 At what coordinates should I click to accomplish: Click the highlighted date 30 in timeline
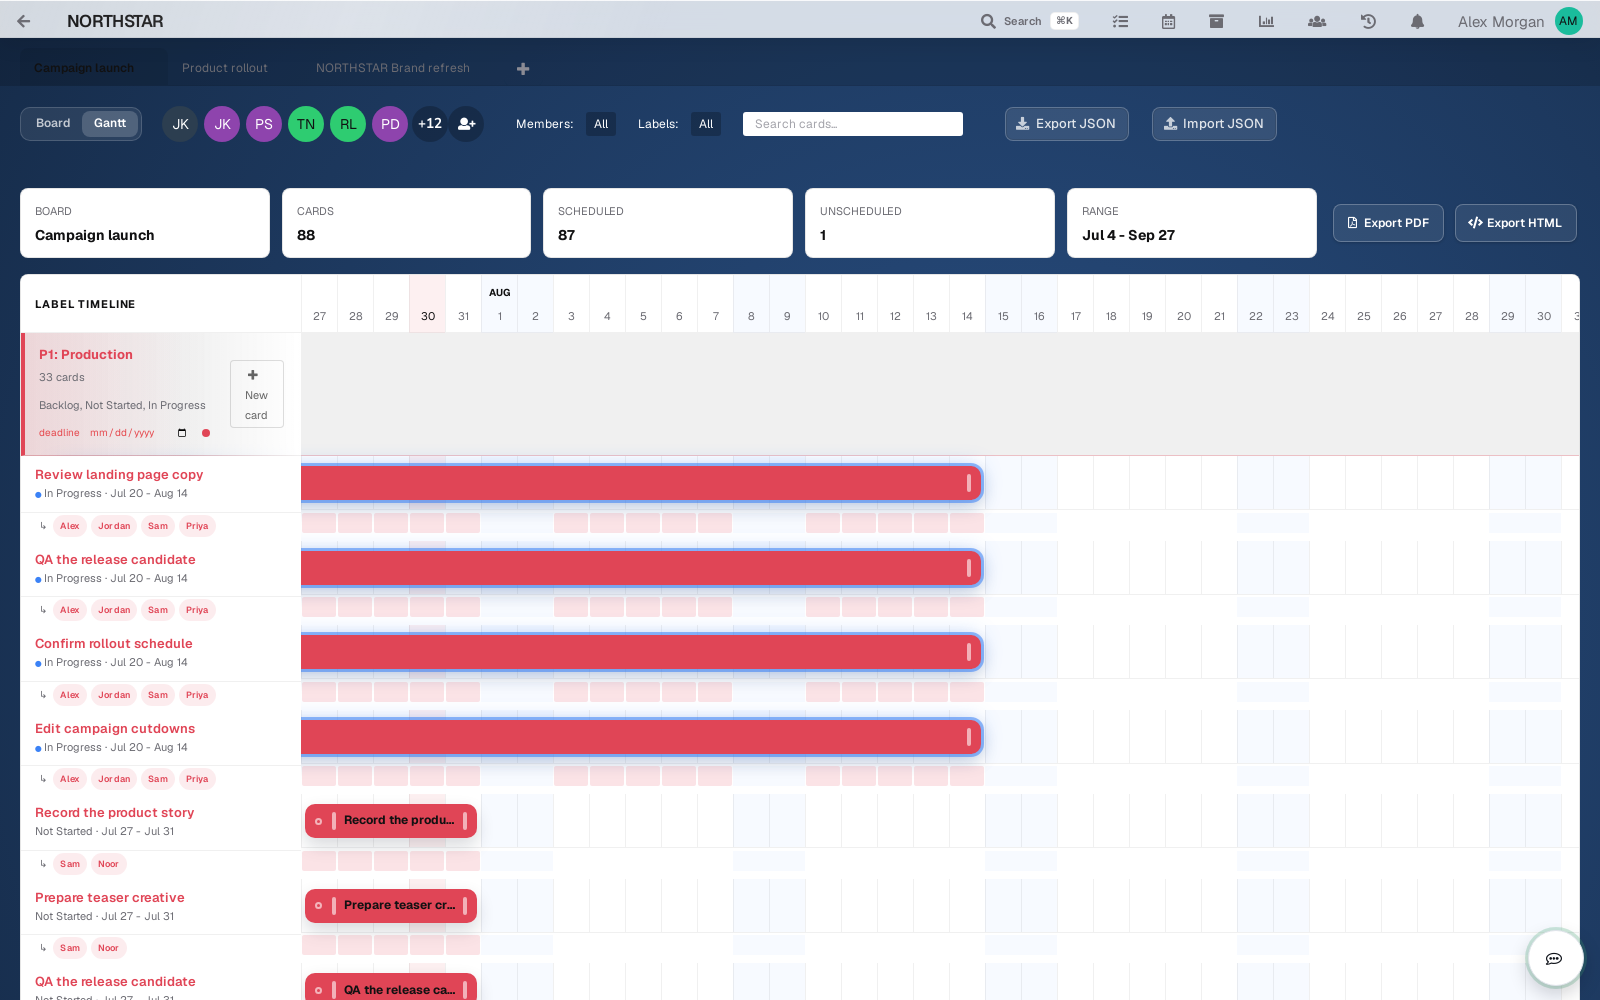click(x=428, y=316)
